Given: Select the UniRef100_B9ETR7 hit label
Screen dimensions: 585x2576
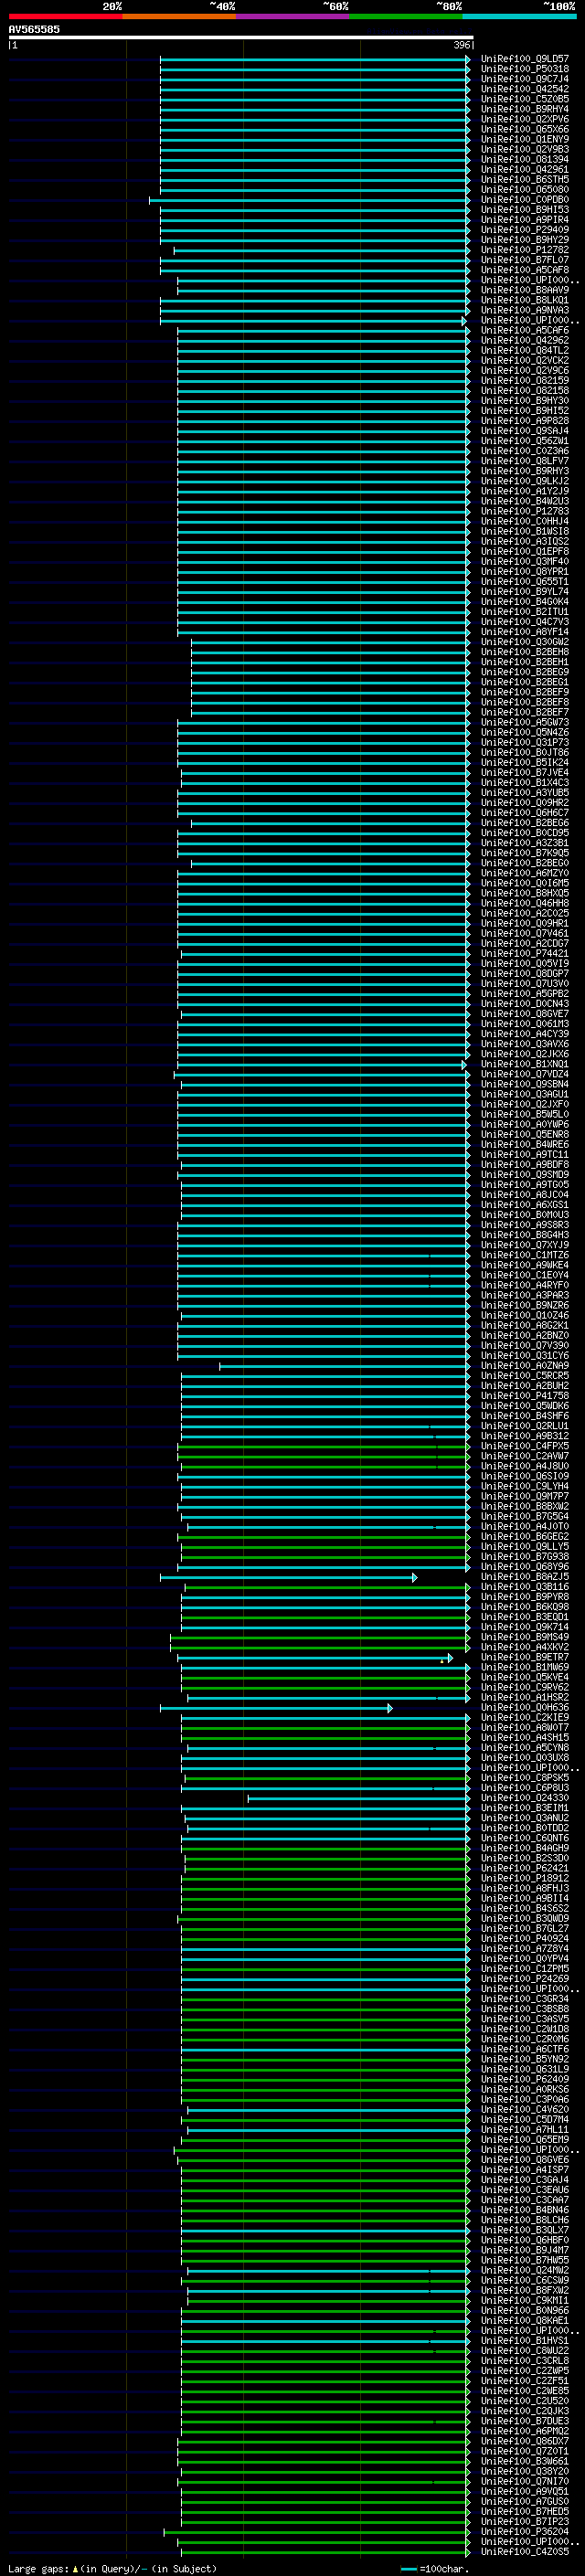Looking at the screenshot, I should pos(525,1657).
